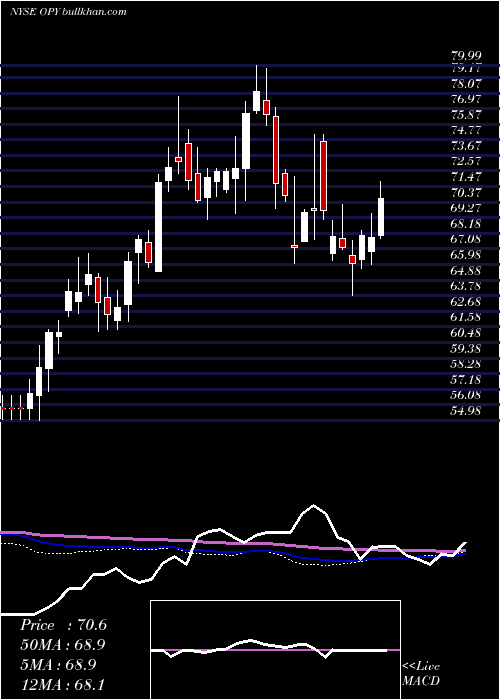Click the 65.98 price axis label
500x700 pixels.
coord(466,255)
